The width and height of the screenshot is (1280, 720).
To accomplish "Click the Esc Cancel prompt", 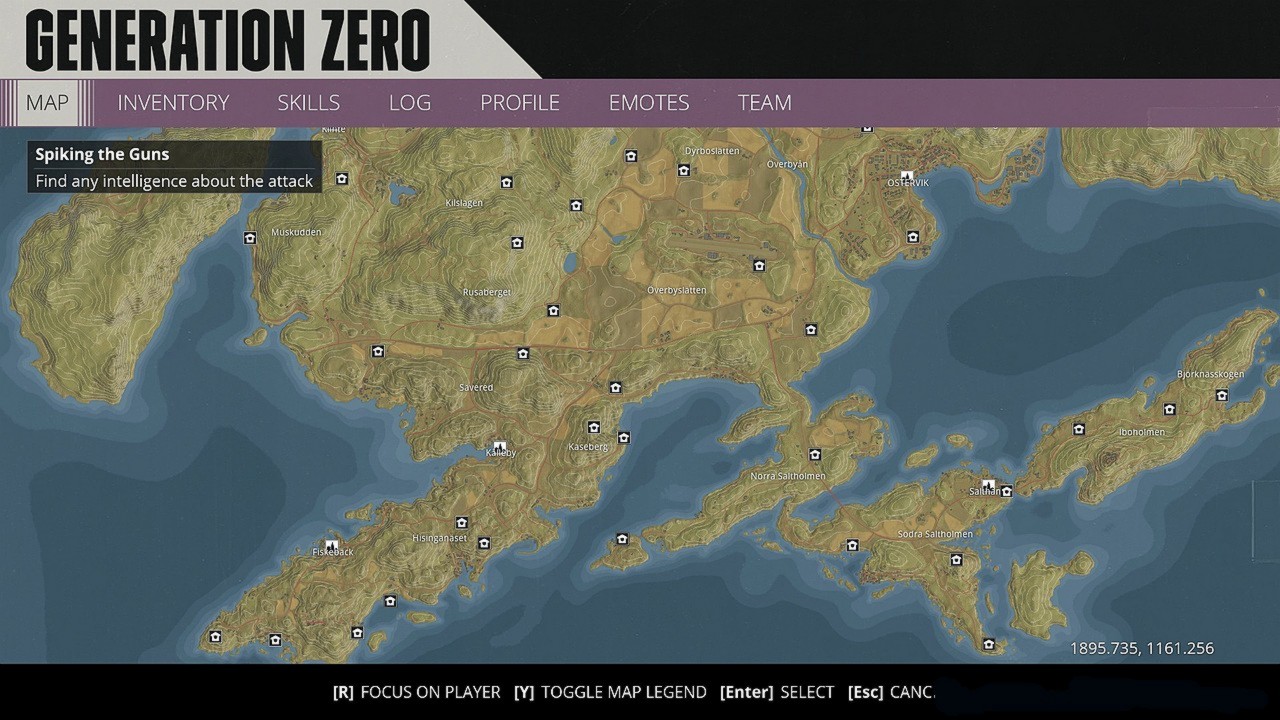I will 891,692.
